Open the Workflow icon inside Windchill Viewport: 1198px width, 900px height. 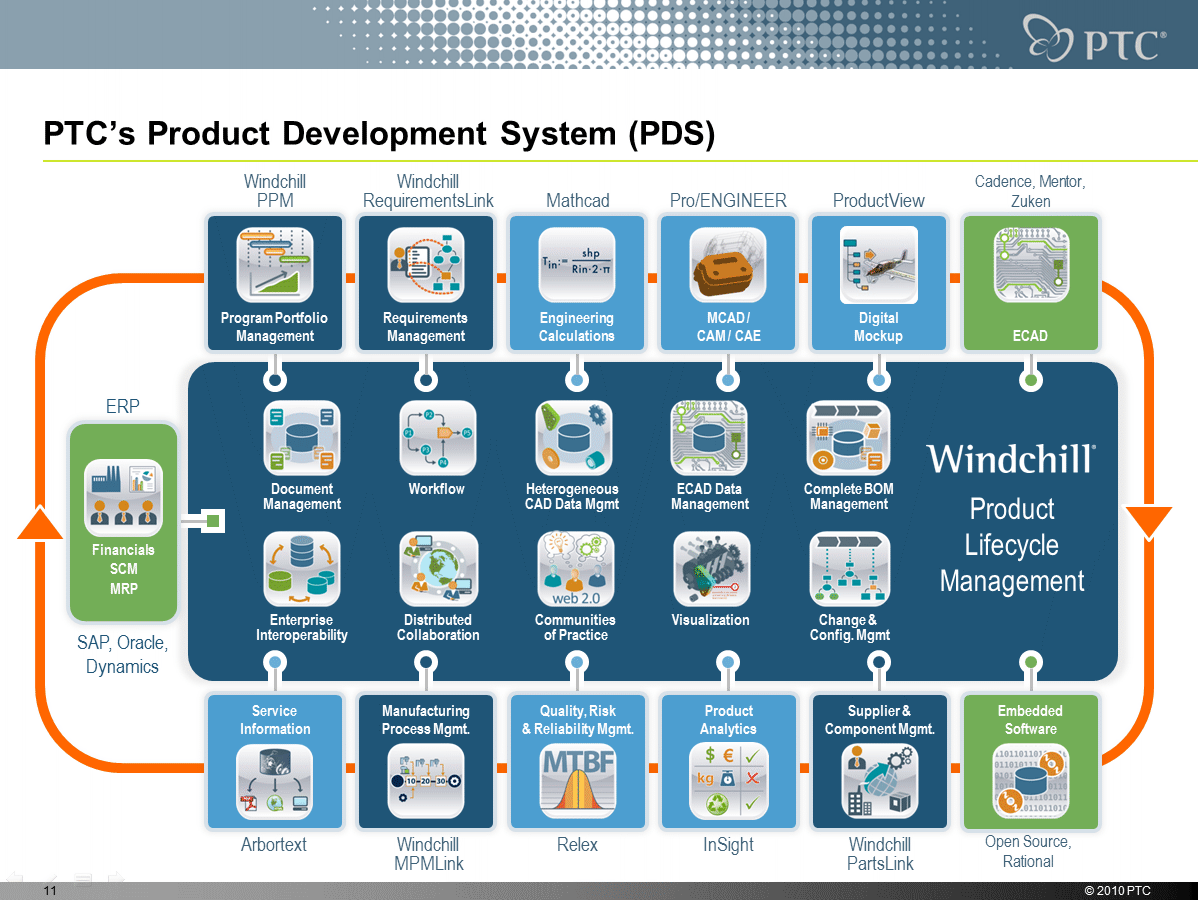pos(437,438)
